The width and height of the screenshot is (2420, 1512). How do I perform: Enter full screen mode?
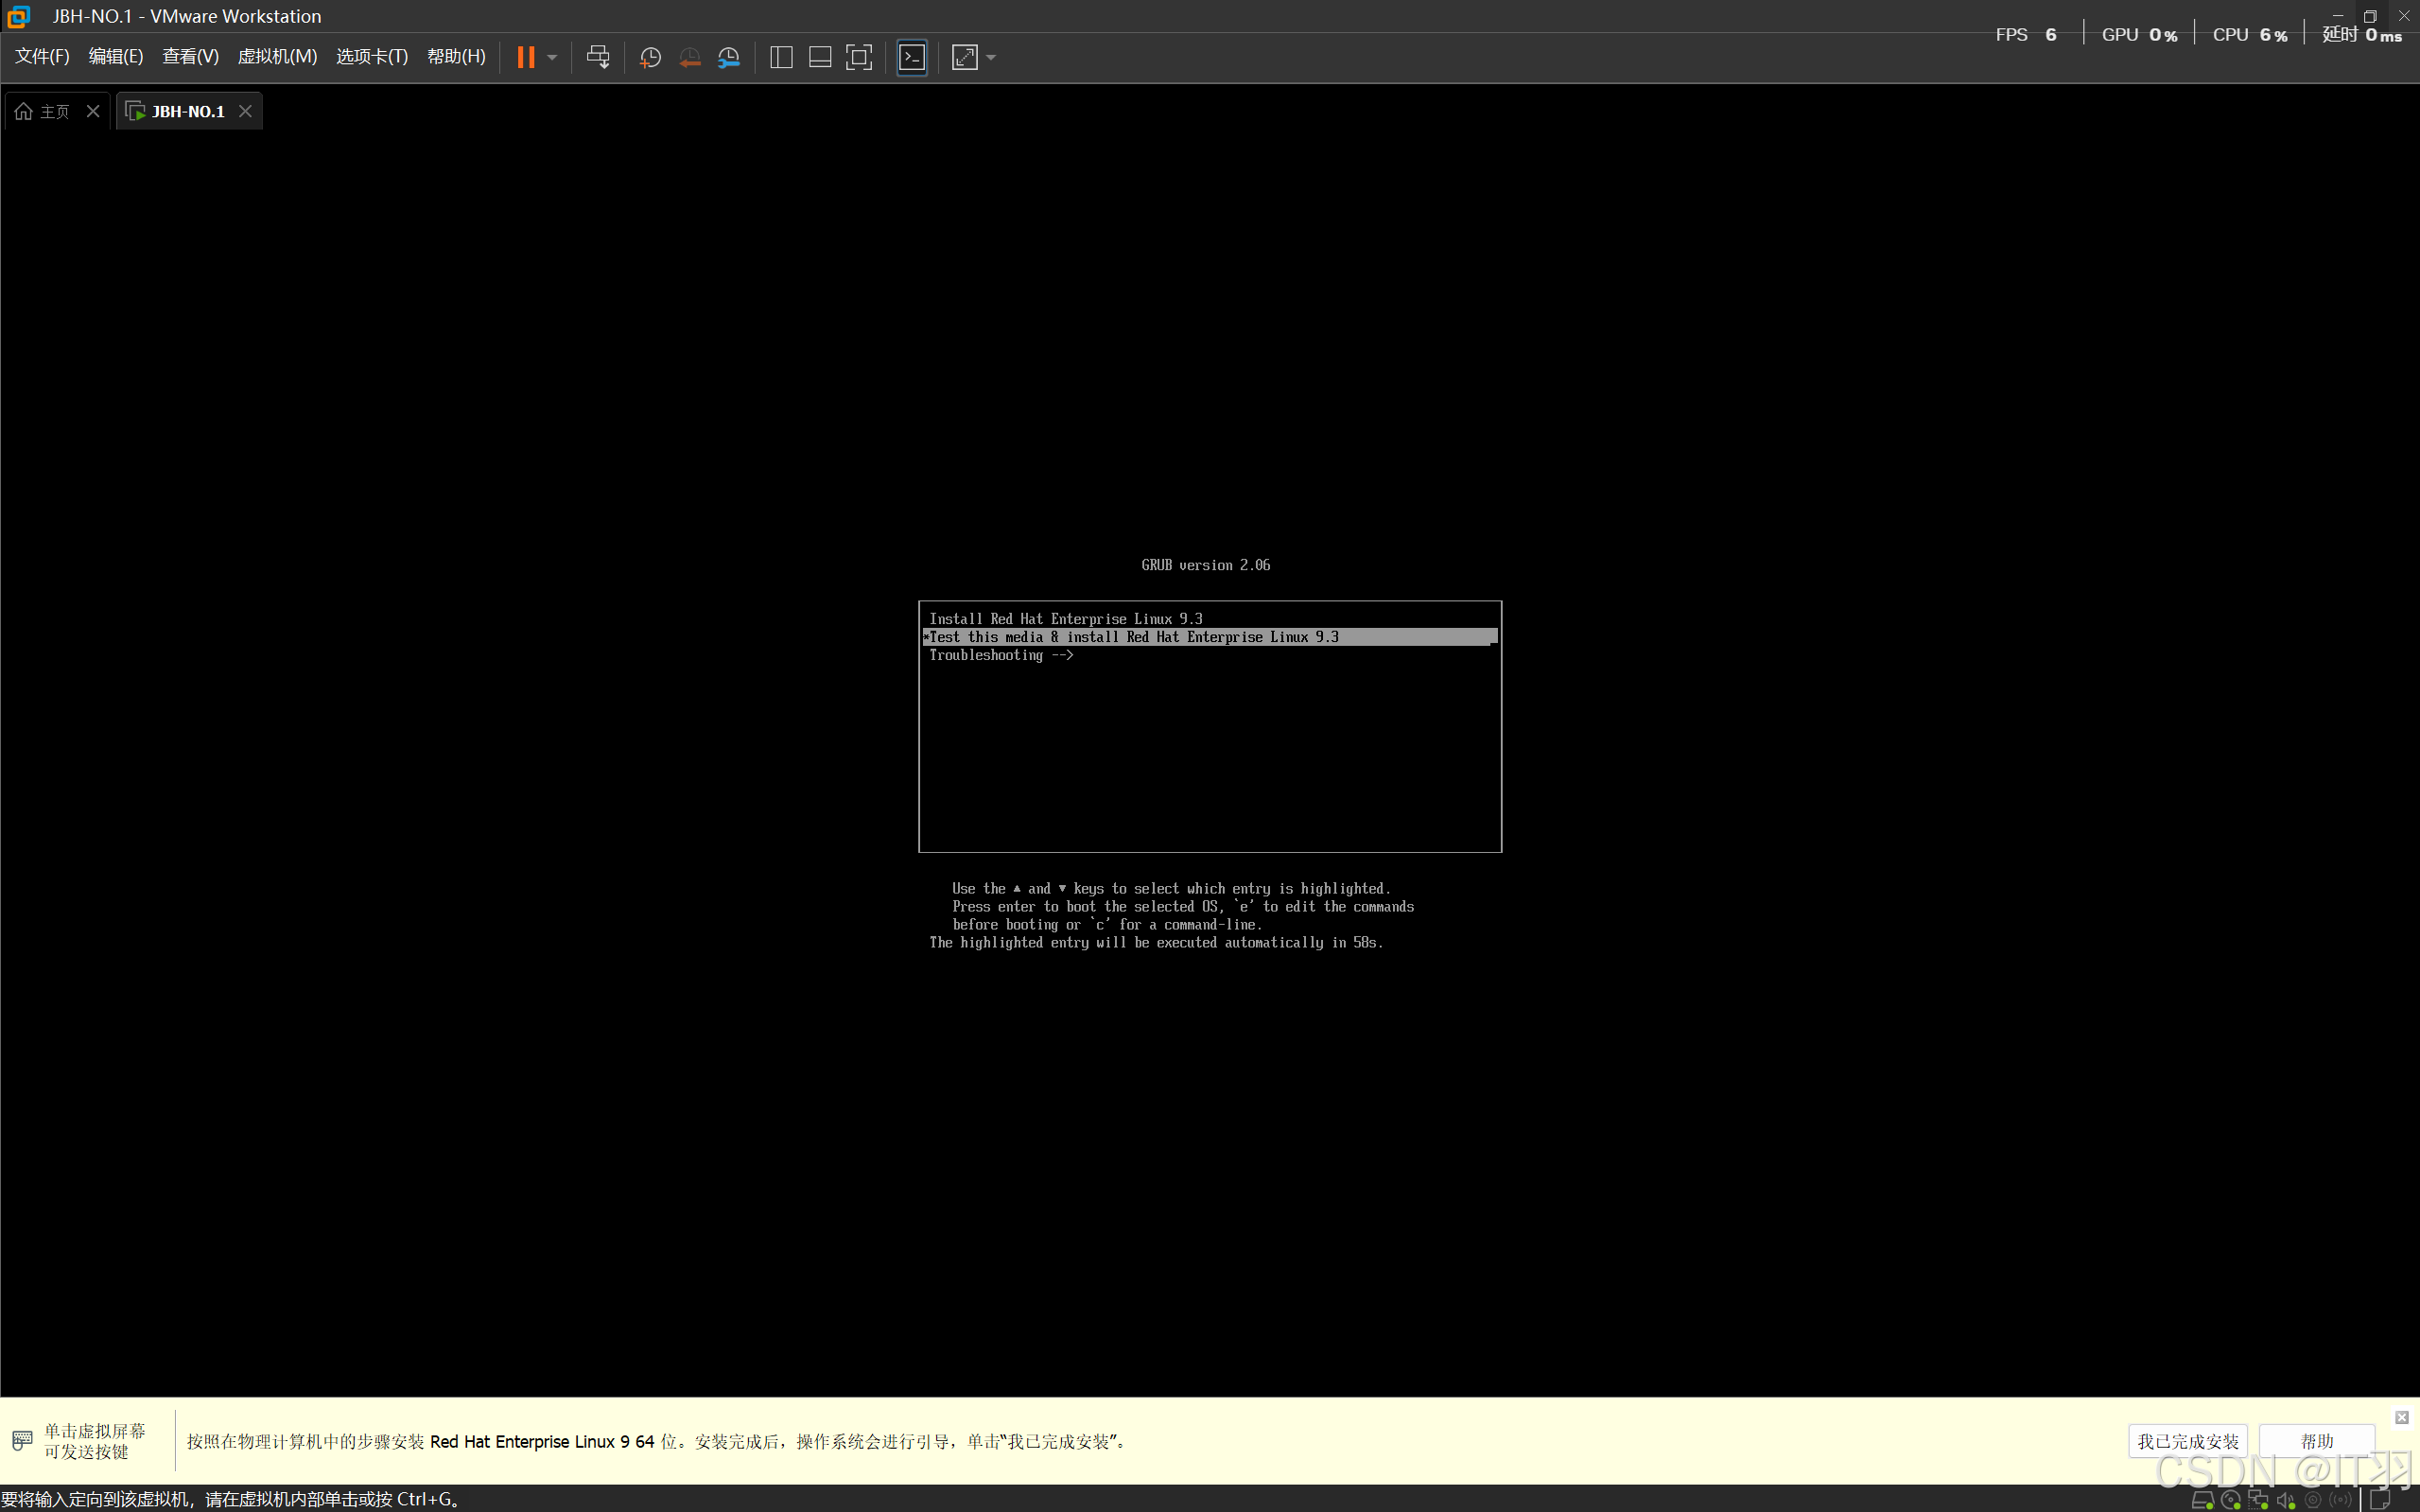tap(859, 57)
